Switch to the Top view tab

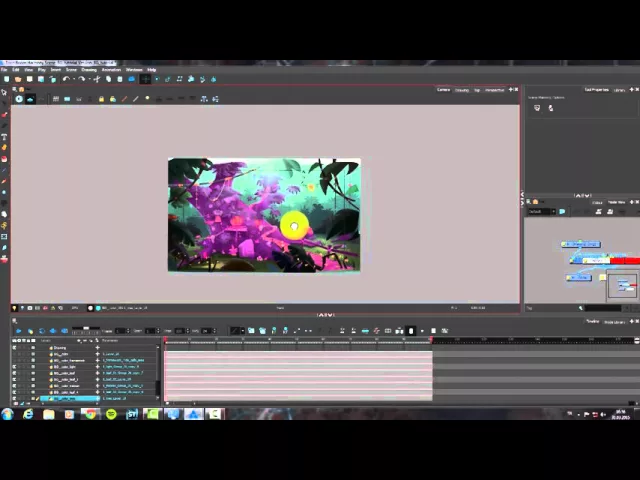click(x=477, y=90)
